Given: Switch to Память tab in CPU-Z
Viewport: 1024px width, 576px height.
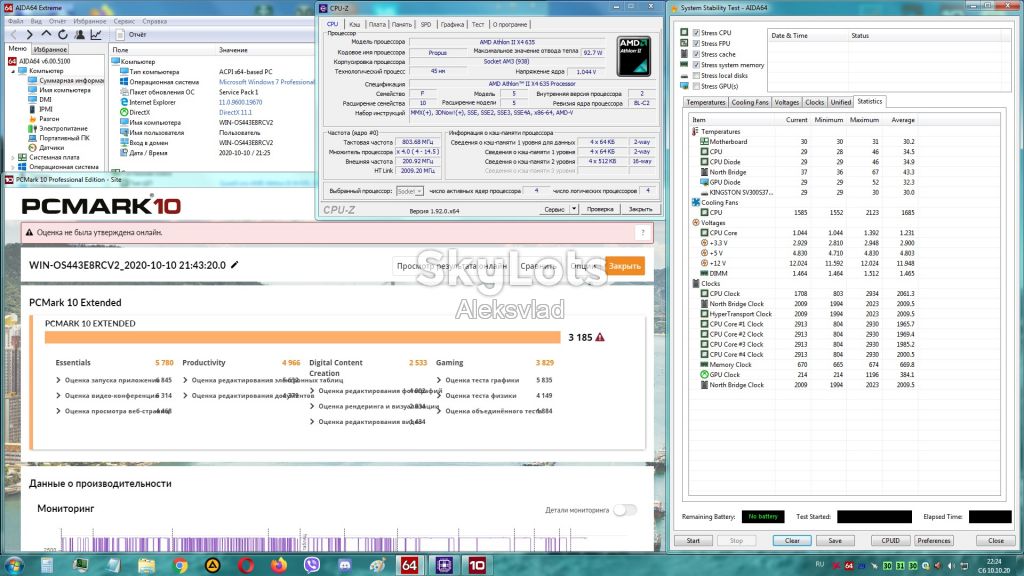Looking at the screenshot, I should click(402, 24).
